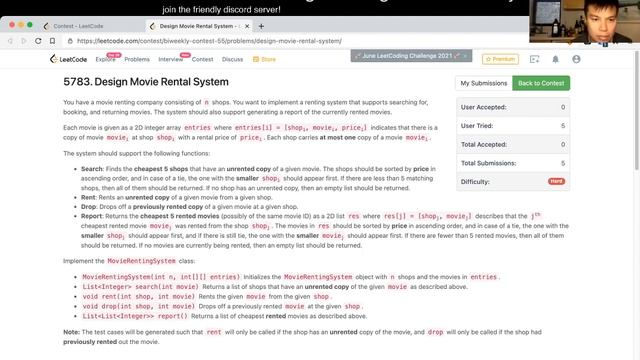Click the User Tried row

513,126
